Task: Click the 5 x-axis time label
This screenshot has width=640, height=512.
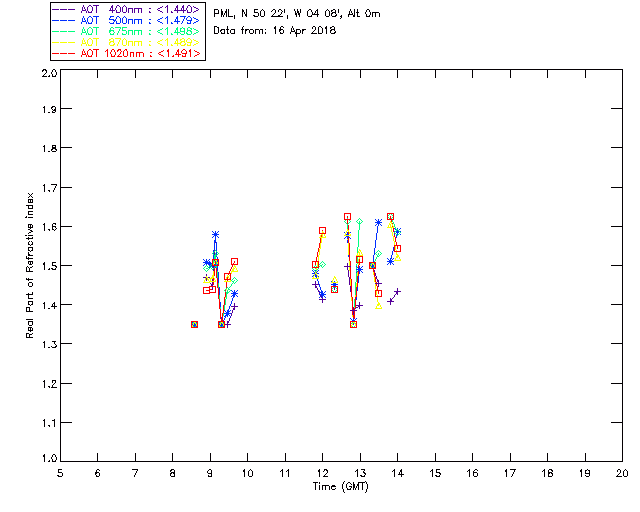Action: pyautogui.click(x=60, y=473)
